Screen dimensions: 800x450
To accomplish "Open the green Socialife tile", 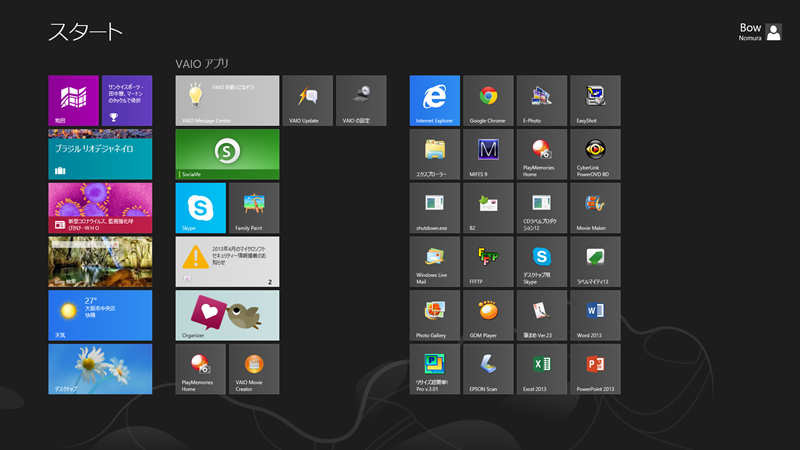I will click(228, 154).
